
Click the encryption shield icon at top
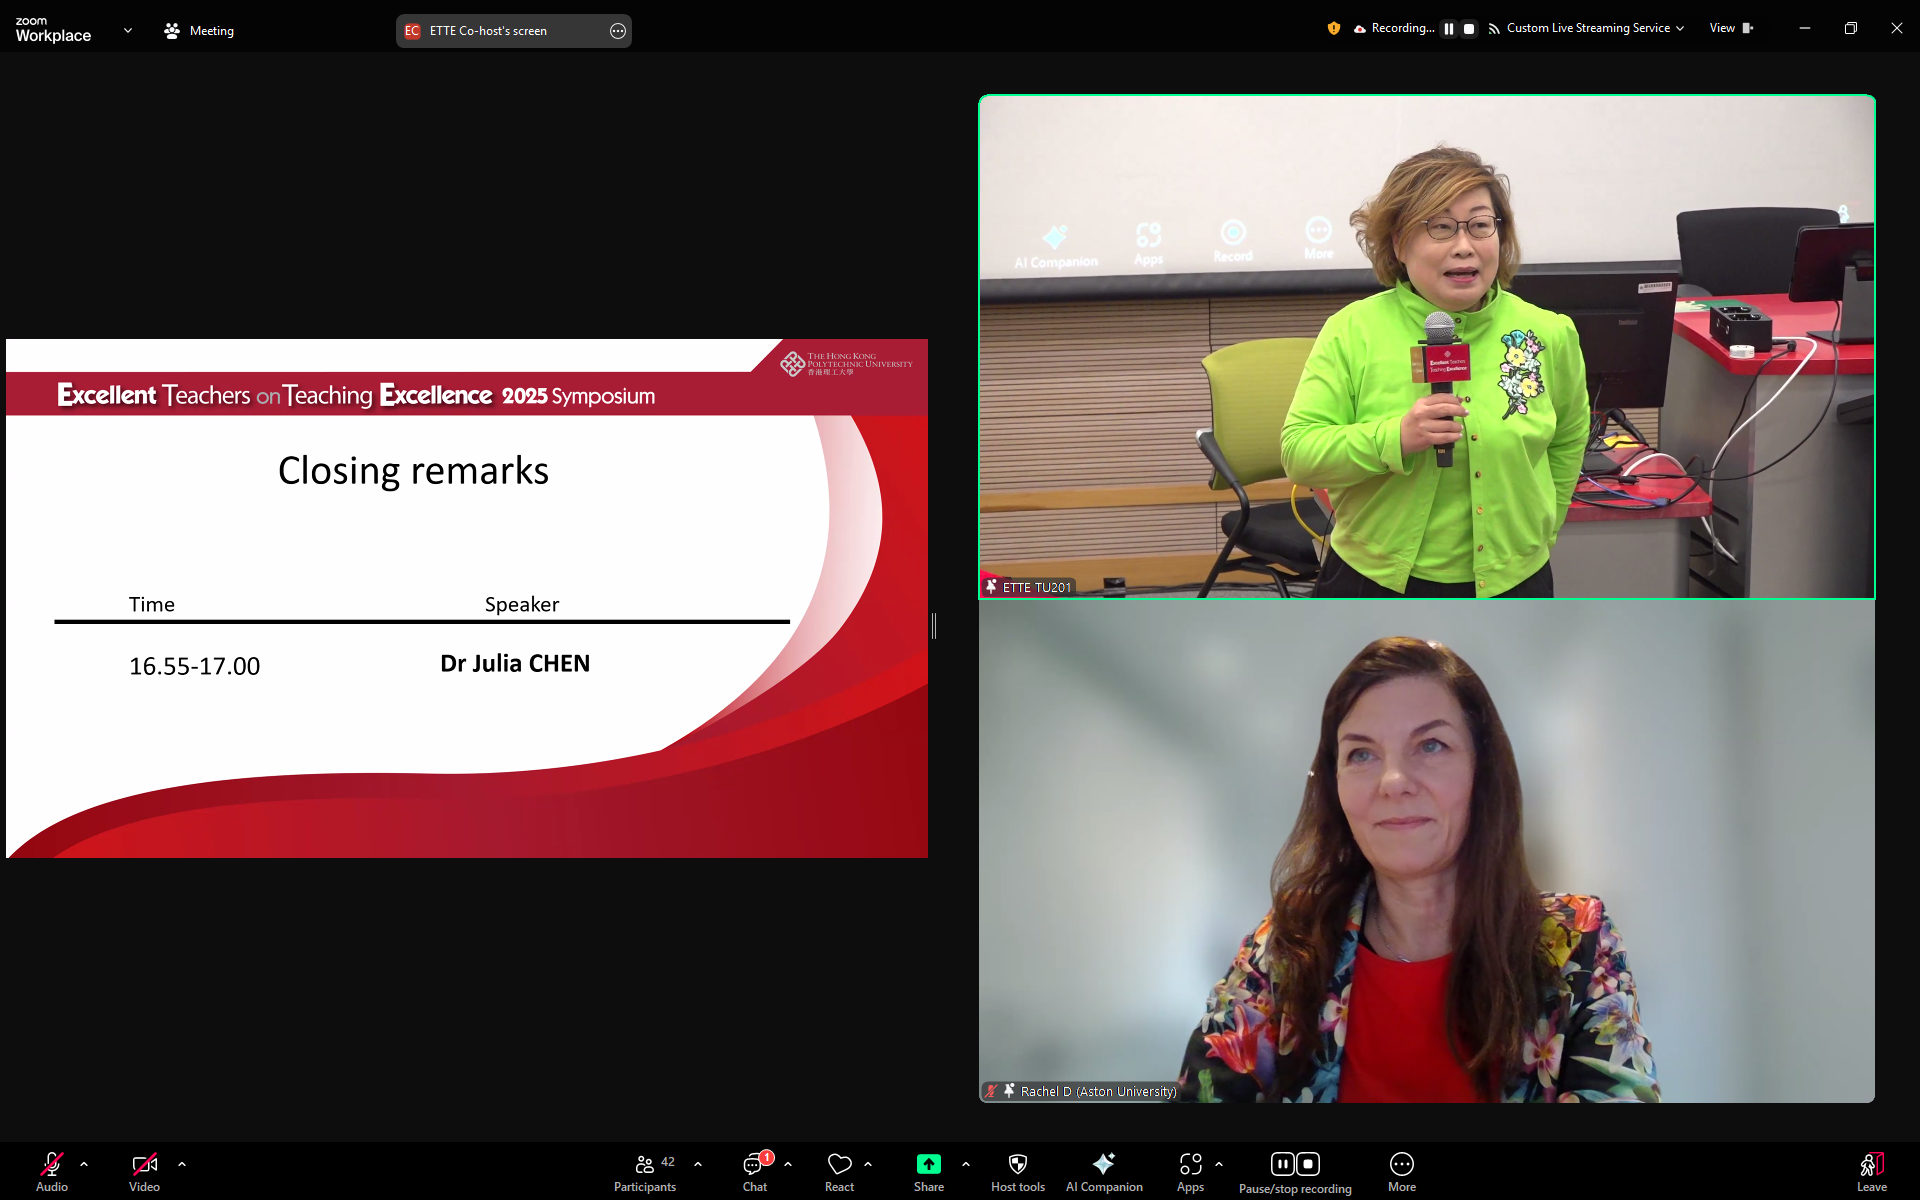pos(1333,29)
